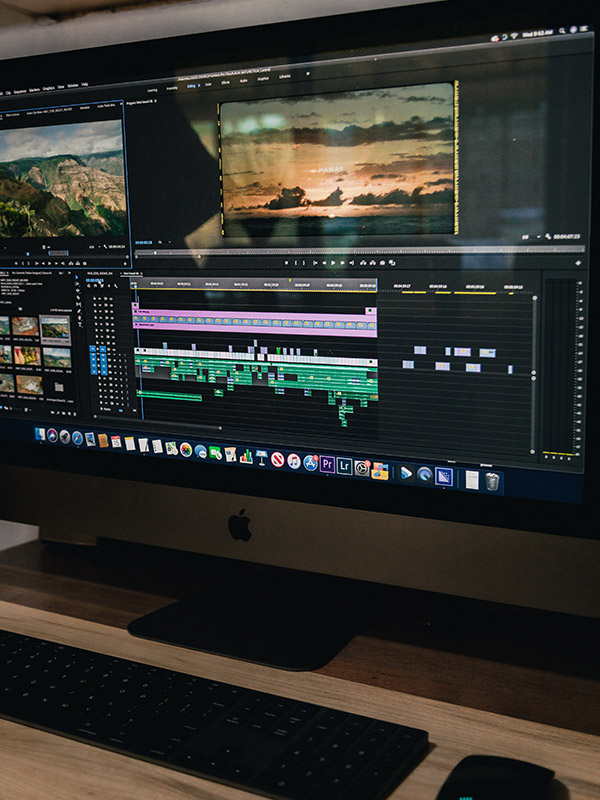This screenshot has height=800, width=600.
Task: Switch to the Editing workspace tab
Action: 192,85
